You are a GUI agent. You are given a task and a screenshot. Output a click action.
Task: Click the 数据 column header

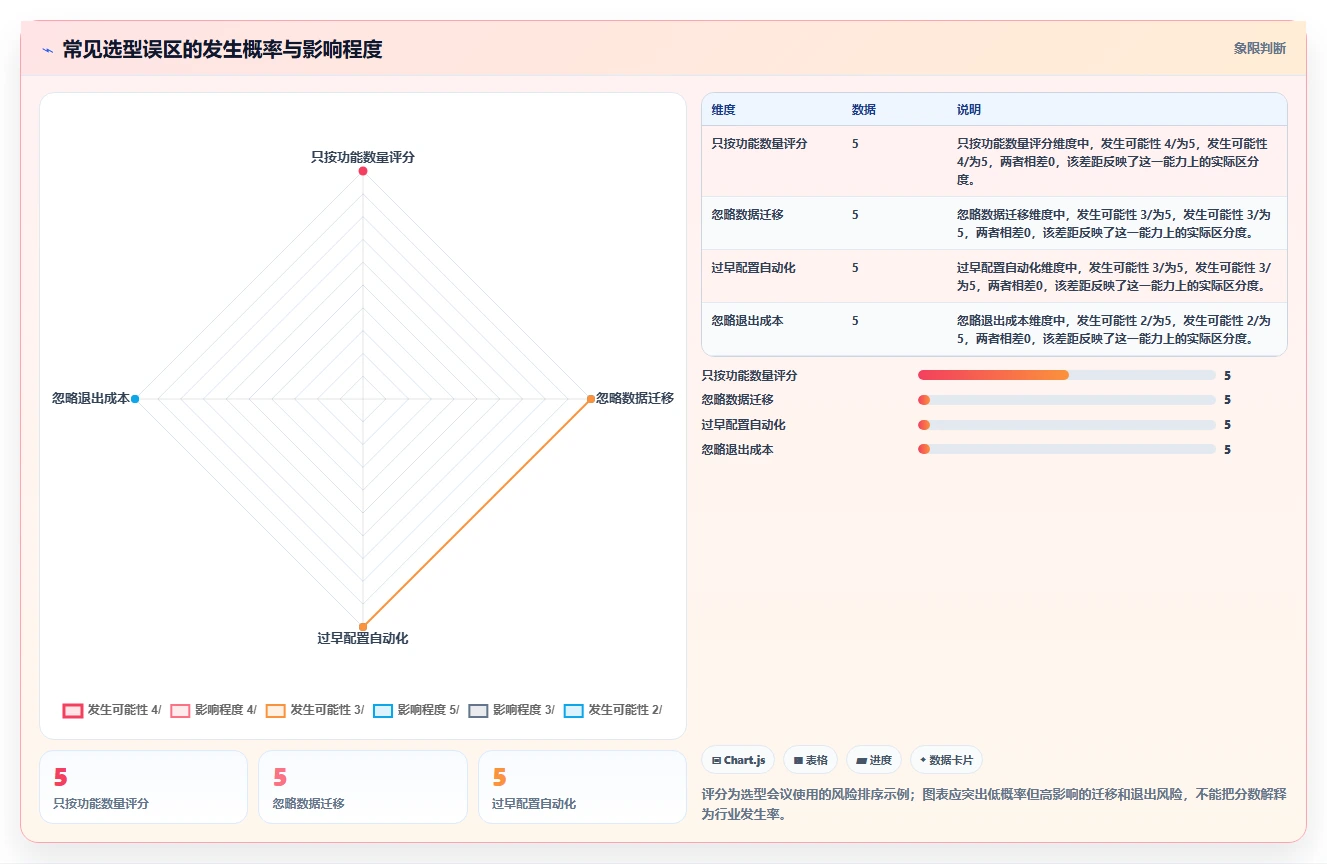[864, 110]
